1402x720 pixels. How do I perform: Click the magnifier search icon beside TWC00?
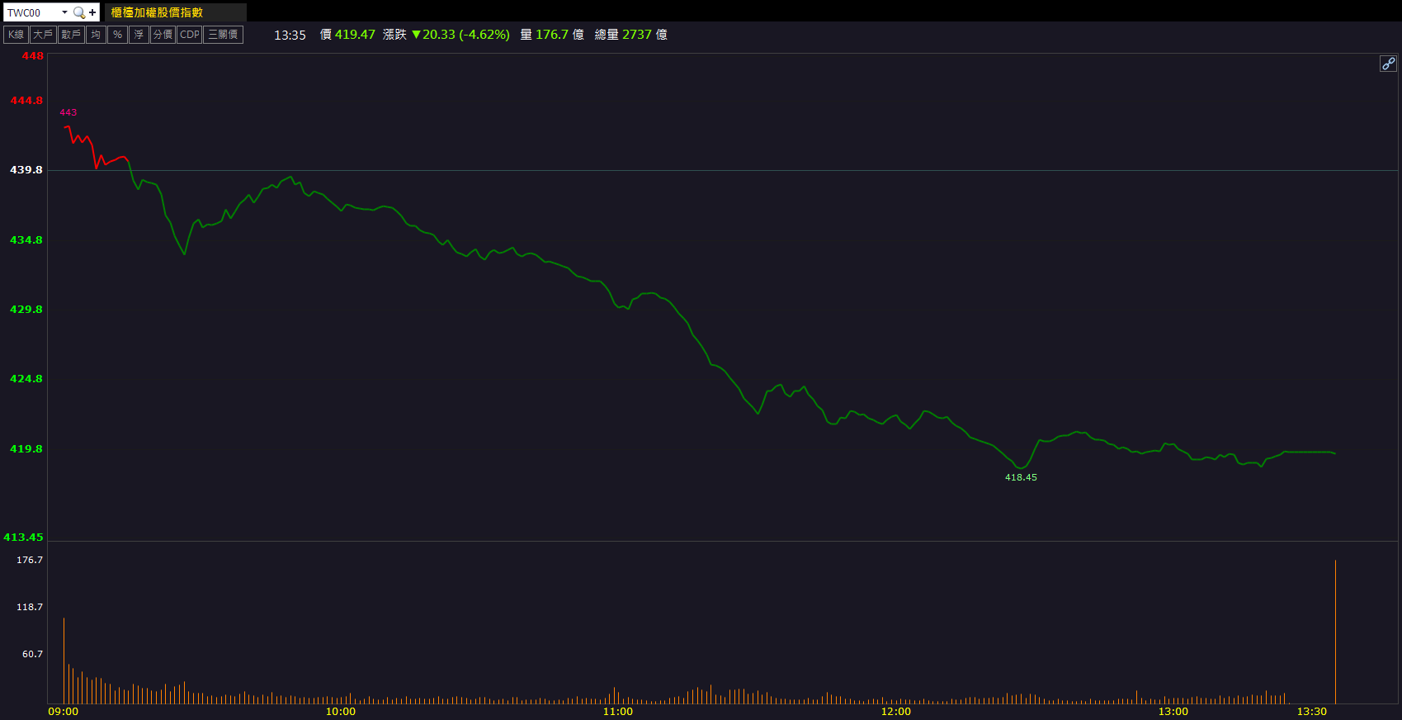[x=79, y=13]
